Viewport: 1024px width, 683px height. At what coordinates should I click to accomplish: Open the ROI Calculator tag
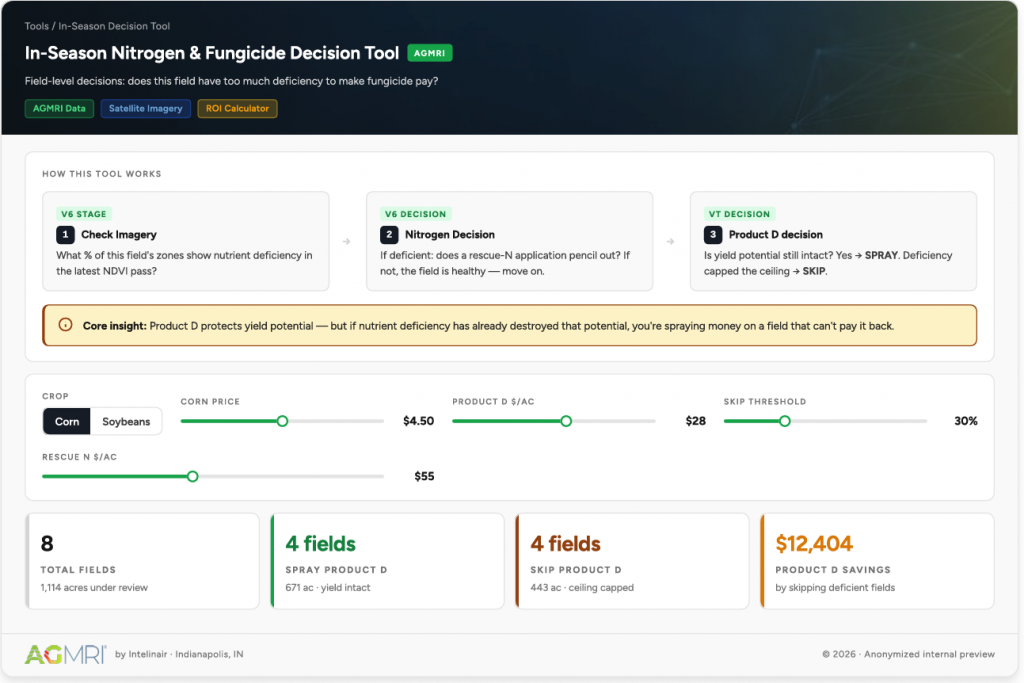tap(237, 108)
